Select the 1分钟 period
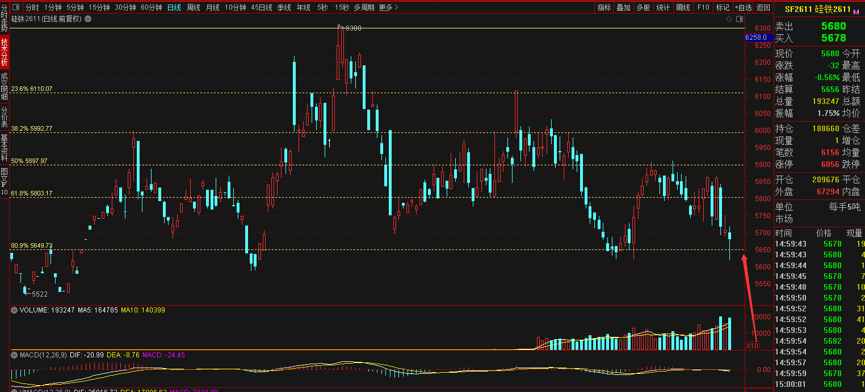 click(53, 8)
